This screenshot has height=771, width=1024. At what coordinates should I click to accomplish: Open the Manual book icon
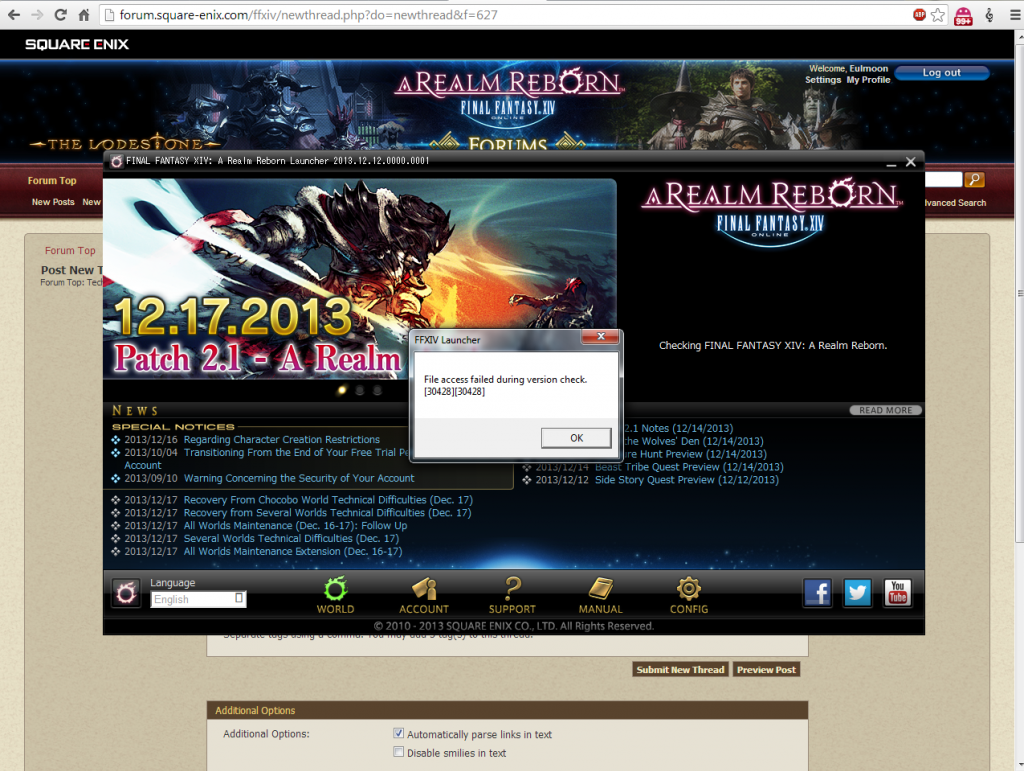tap(600, 595)
